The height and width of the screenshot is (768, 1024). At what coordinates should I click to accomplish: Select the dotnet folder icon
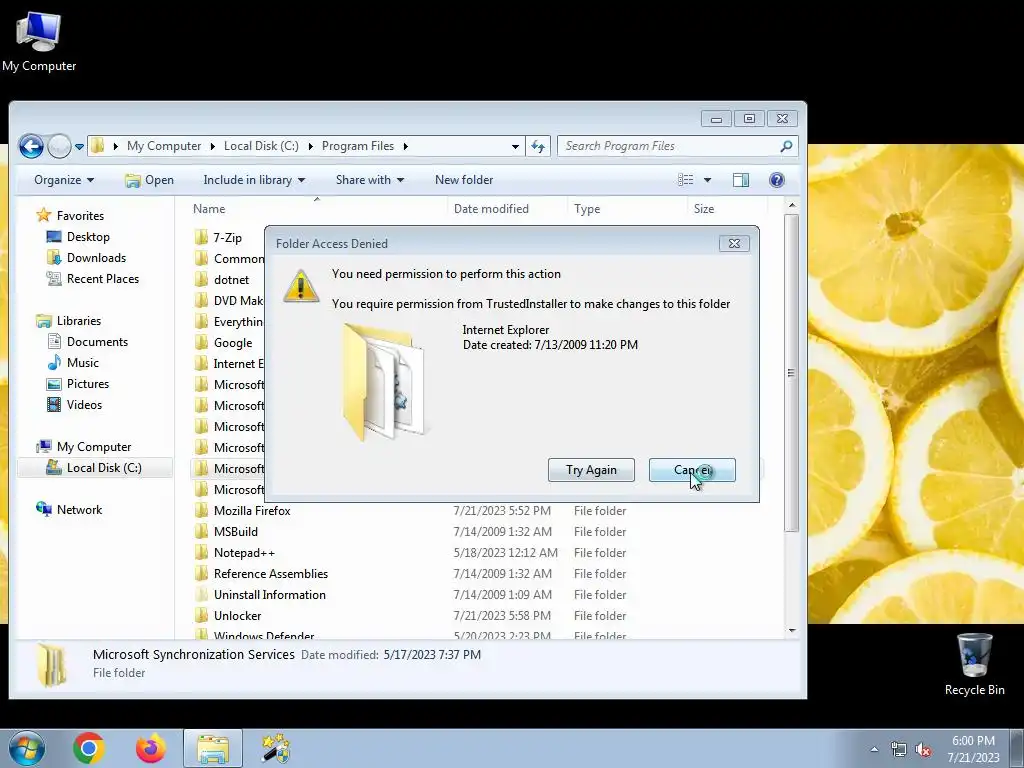(201, 280)
